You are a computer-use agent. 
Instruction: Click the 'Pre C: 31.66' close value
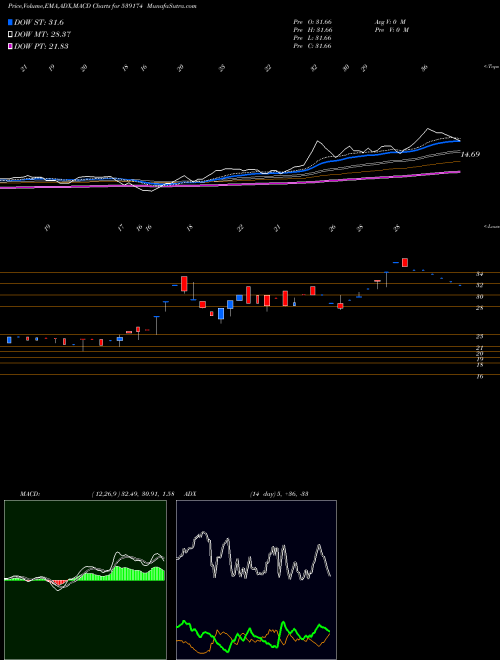313,46
